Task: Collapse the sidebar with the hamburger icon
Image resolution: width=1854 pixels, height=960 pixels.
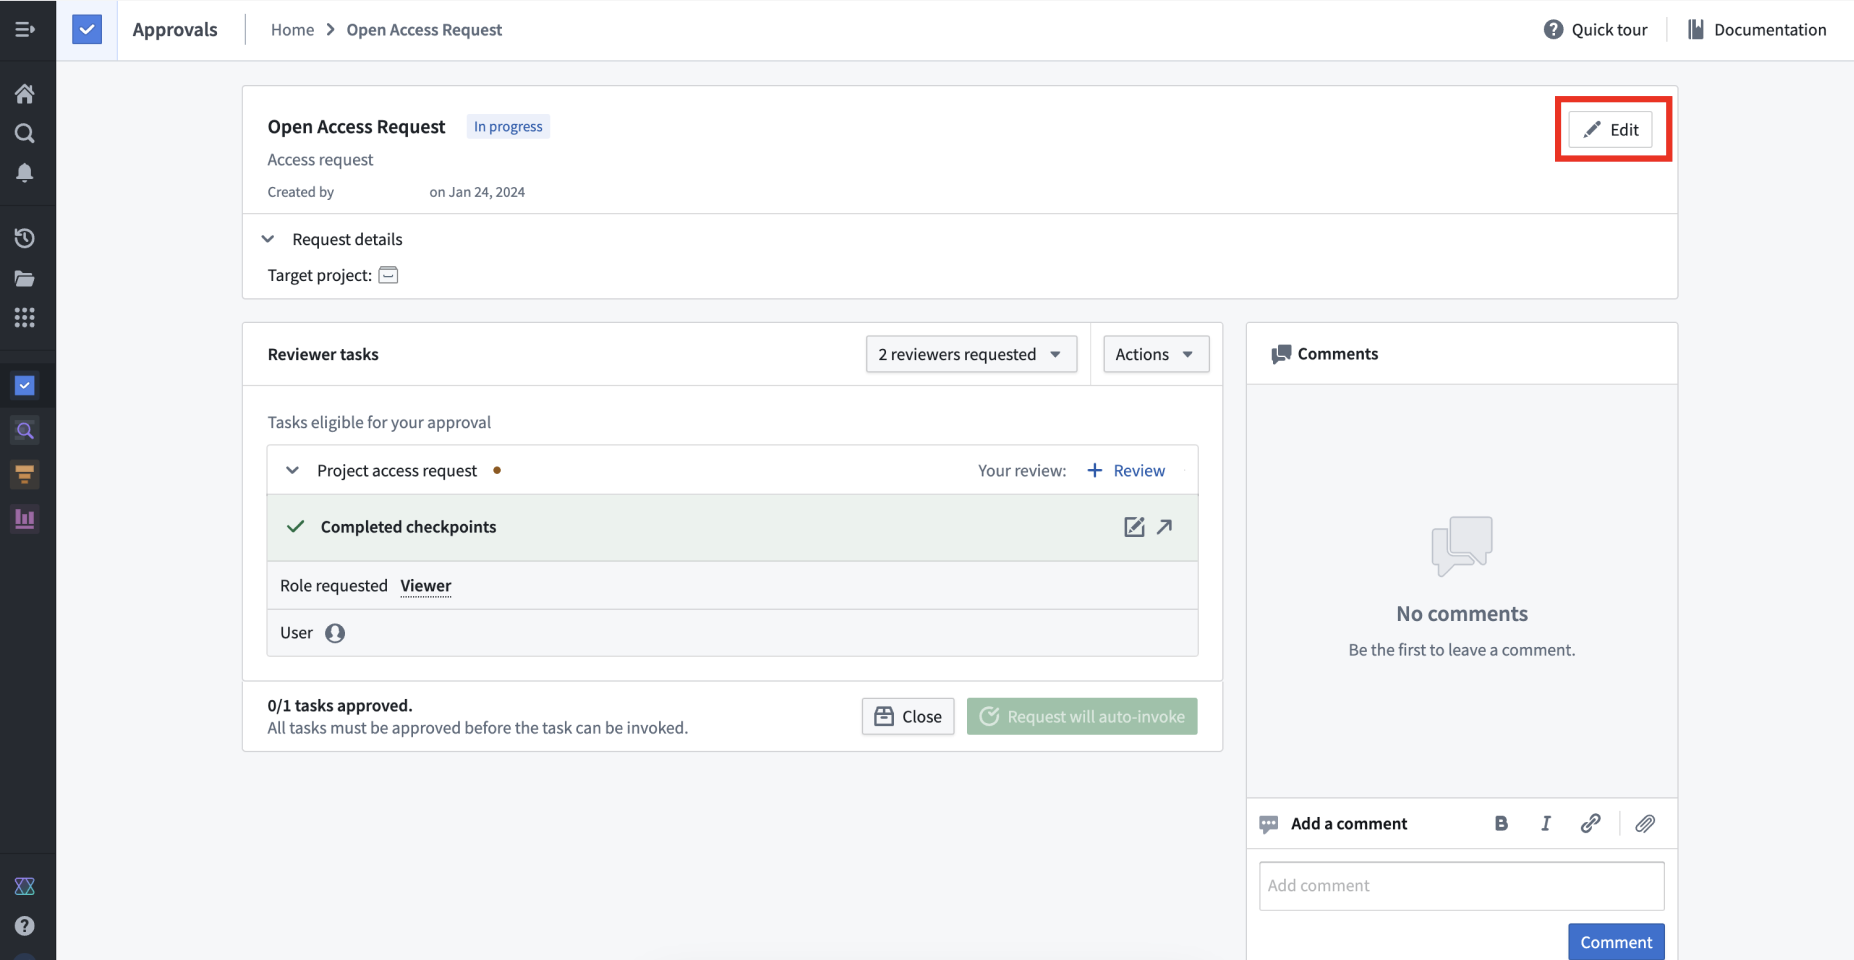Action: (x=25, y=30)
